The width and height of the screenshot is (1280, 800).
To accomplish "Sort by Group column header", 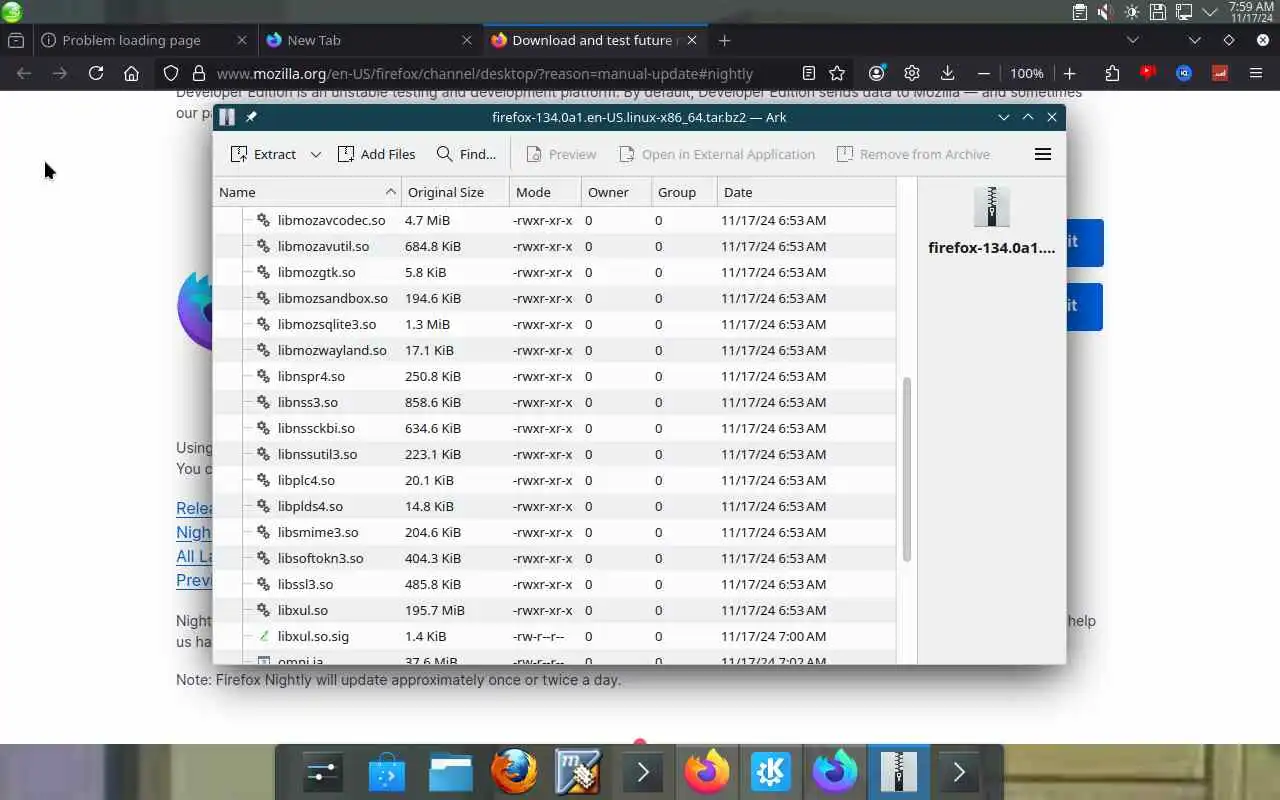I will [x=684, y=192].
